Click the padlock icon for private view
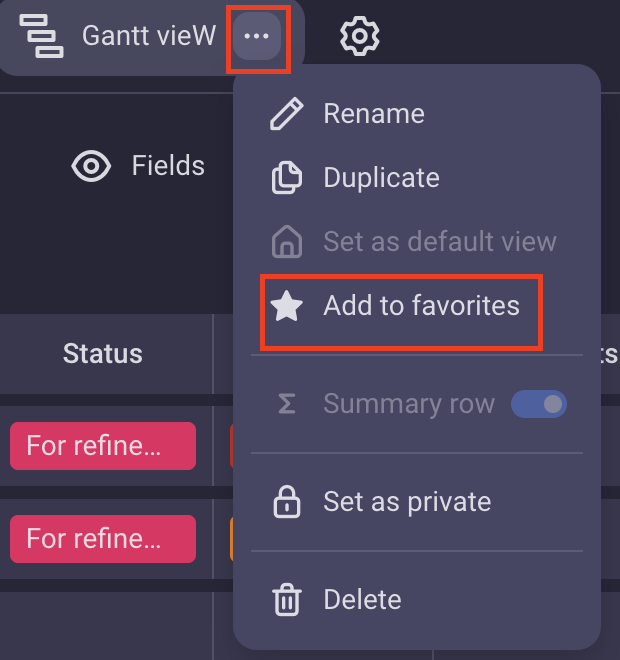 [x=287, y=502]
